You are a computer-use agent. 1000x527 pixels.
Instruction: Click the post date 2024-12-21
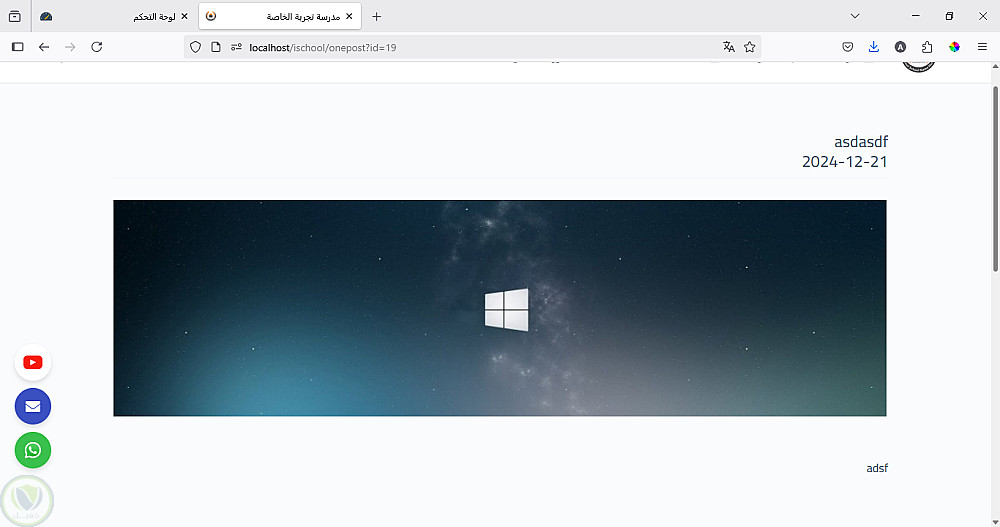pos(844,162)
